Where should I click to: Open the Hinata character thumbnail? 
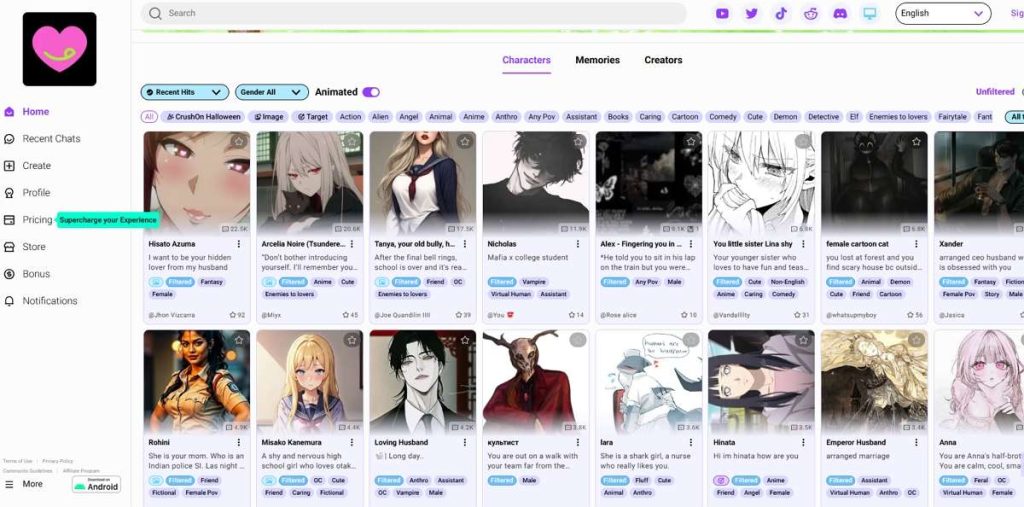point(761,382)
